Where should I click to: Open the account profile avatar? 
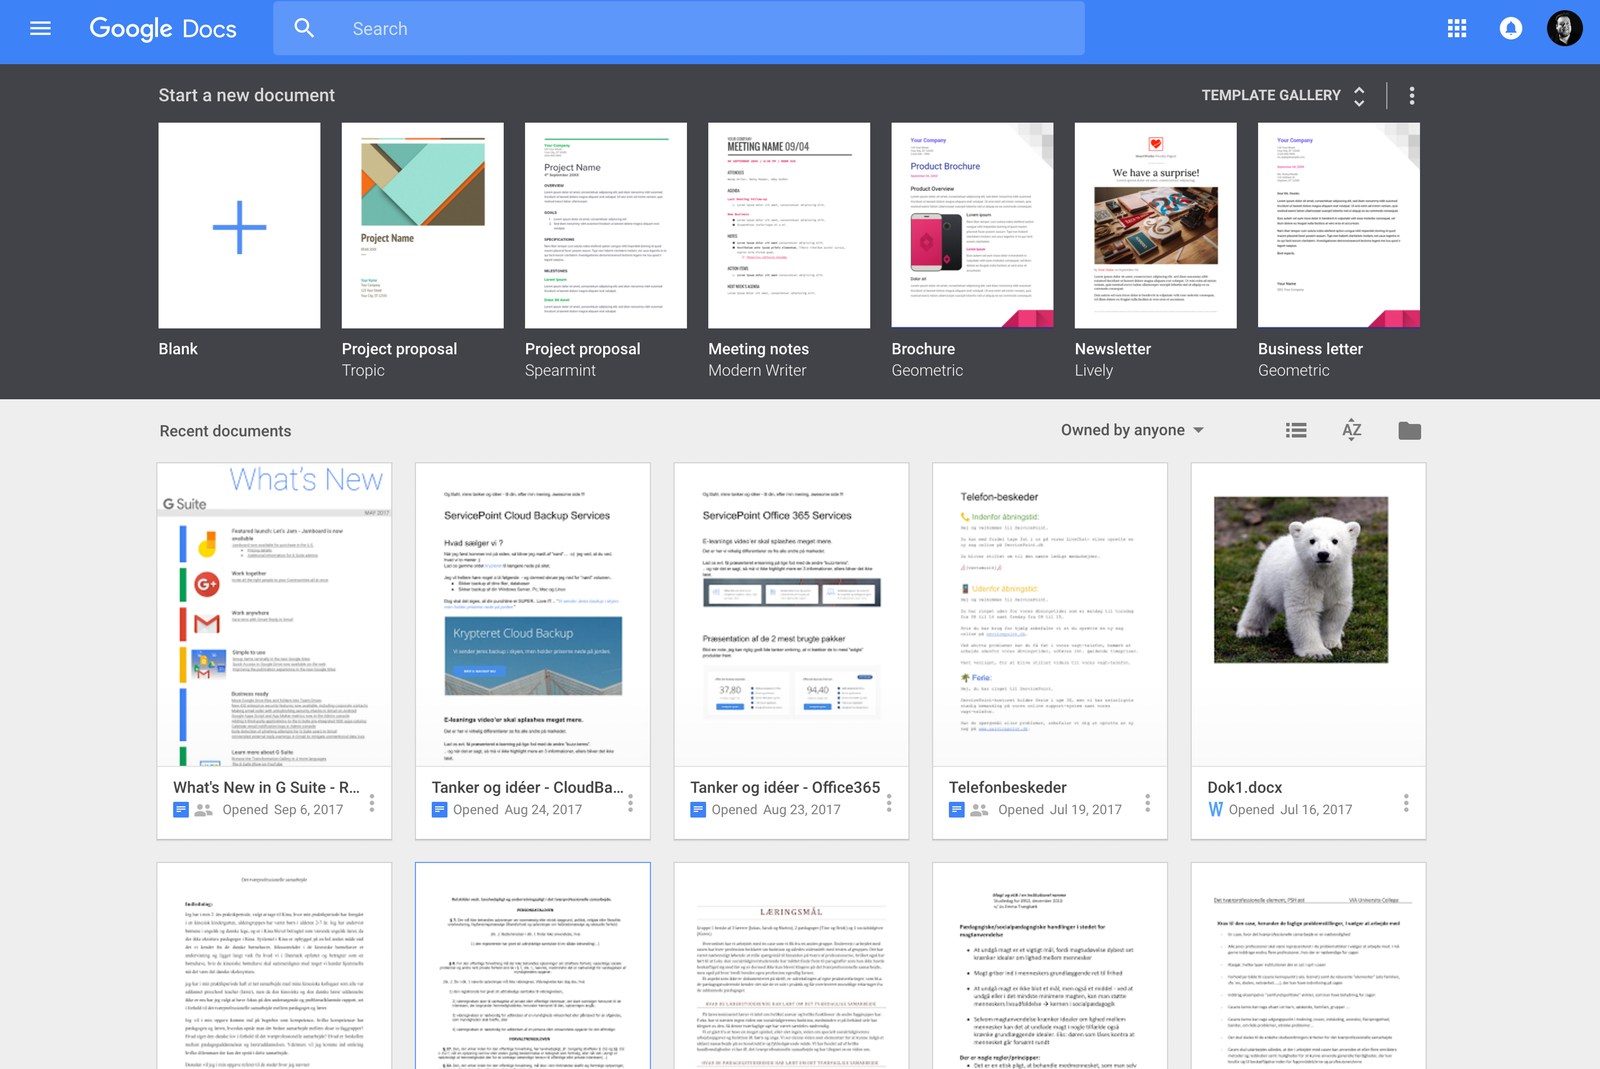point(1564,28)
